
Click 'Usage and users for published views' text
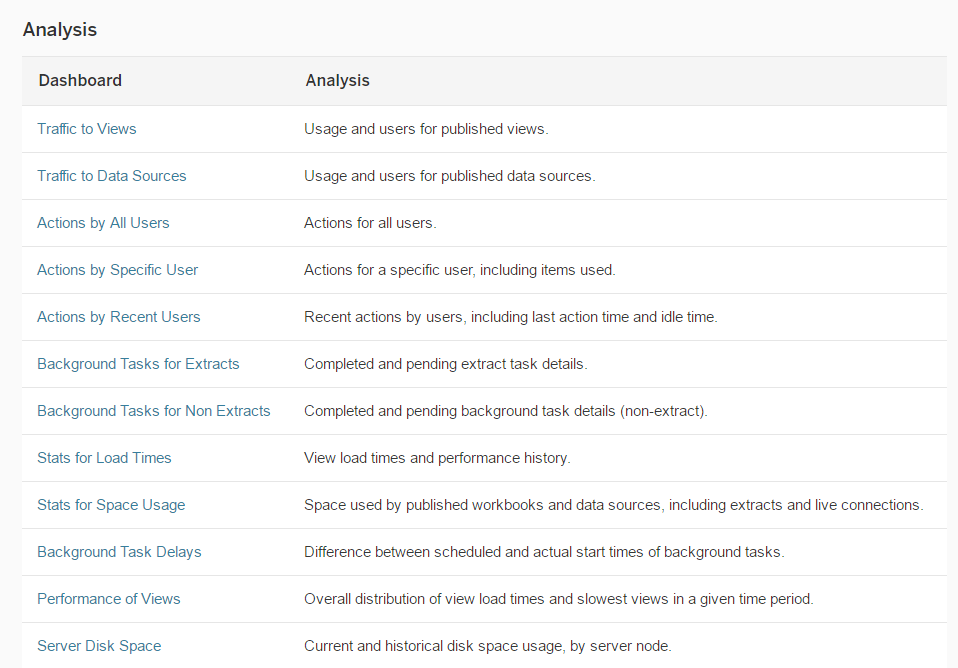pos(426,129)
